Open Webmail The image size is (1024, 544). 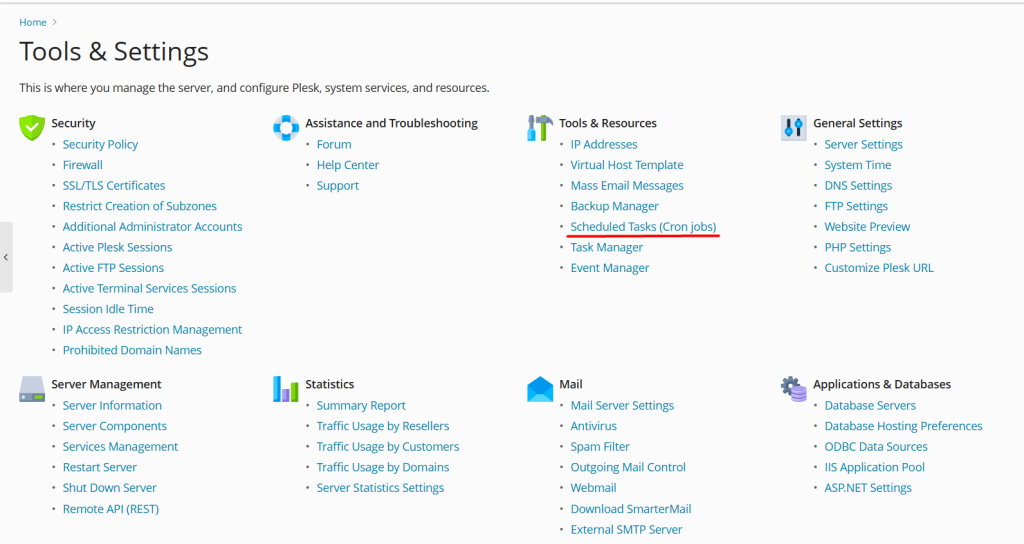pyautogui.click(x=594, y=488)
